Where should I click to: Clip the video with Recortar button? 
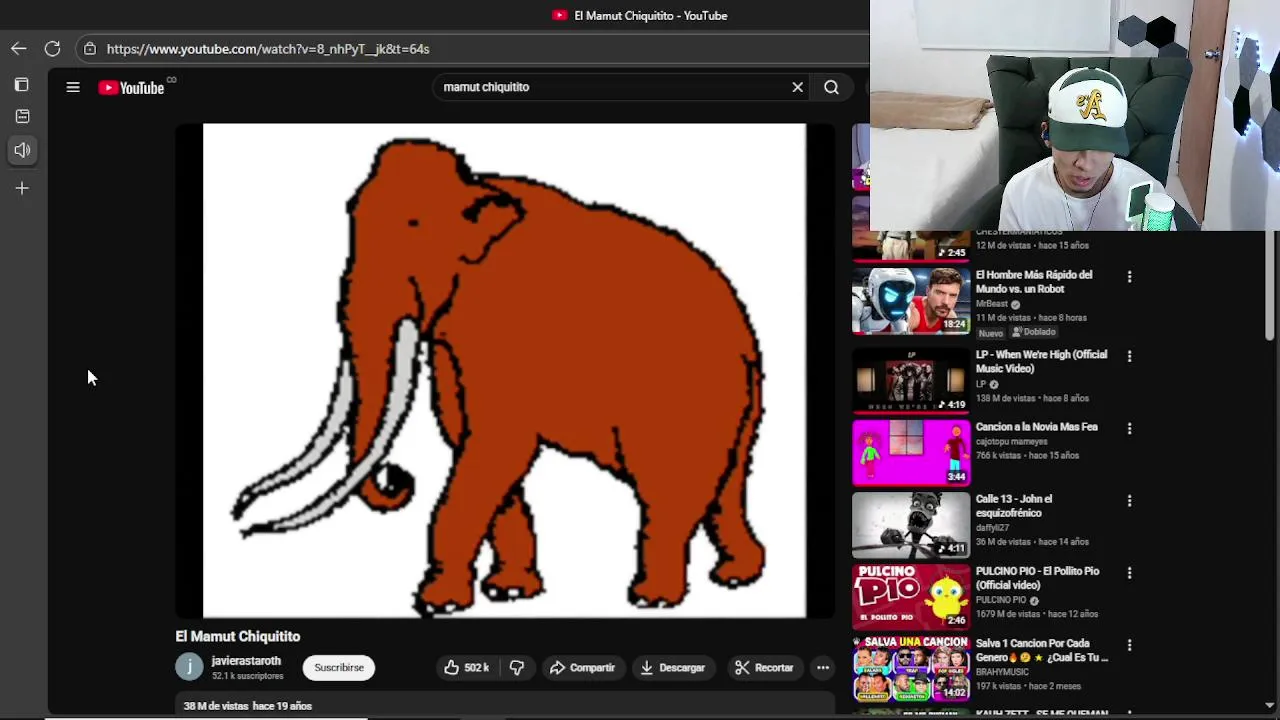[764, 667]
